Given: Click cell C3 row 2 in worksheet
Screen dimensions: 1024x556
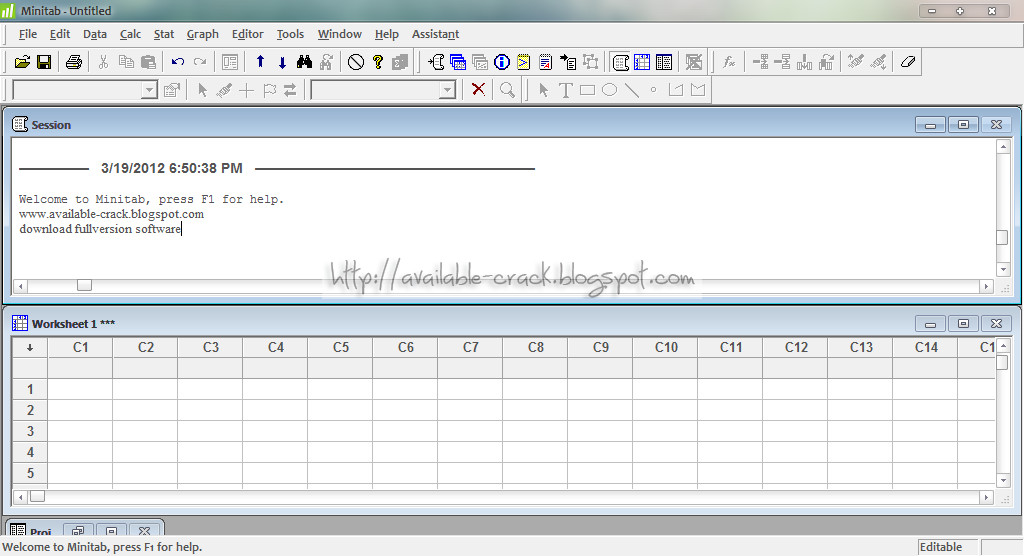Looking at the screenshot, I should [x=210, y=410].
